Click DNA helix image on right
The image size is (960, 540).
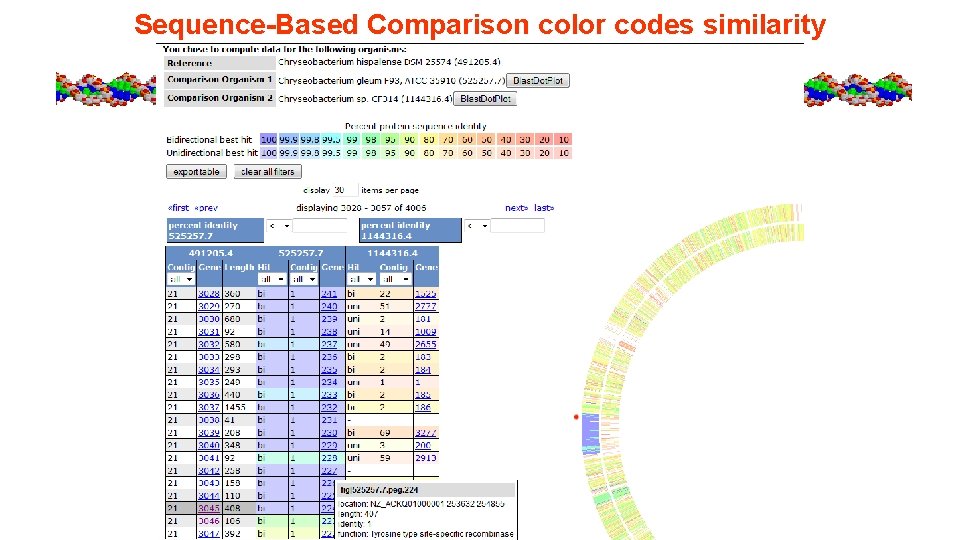point(858,89)
